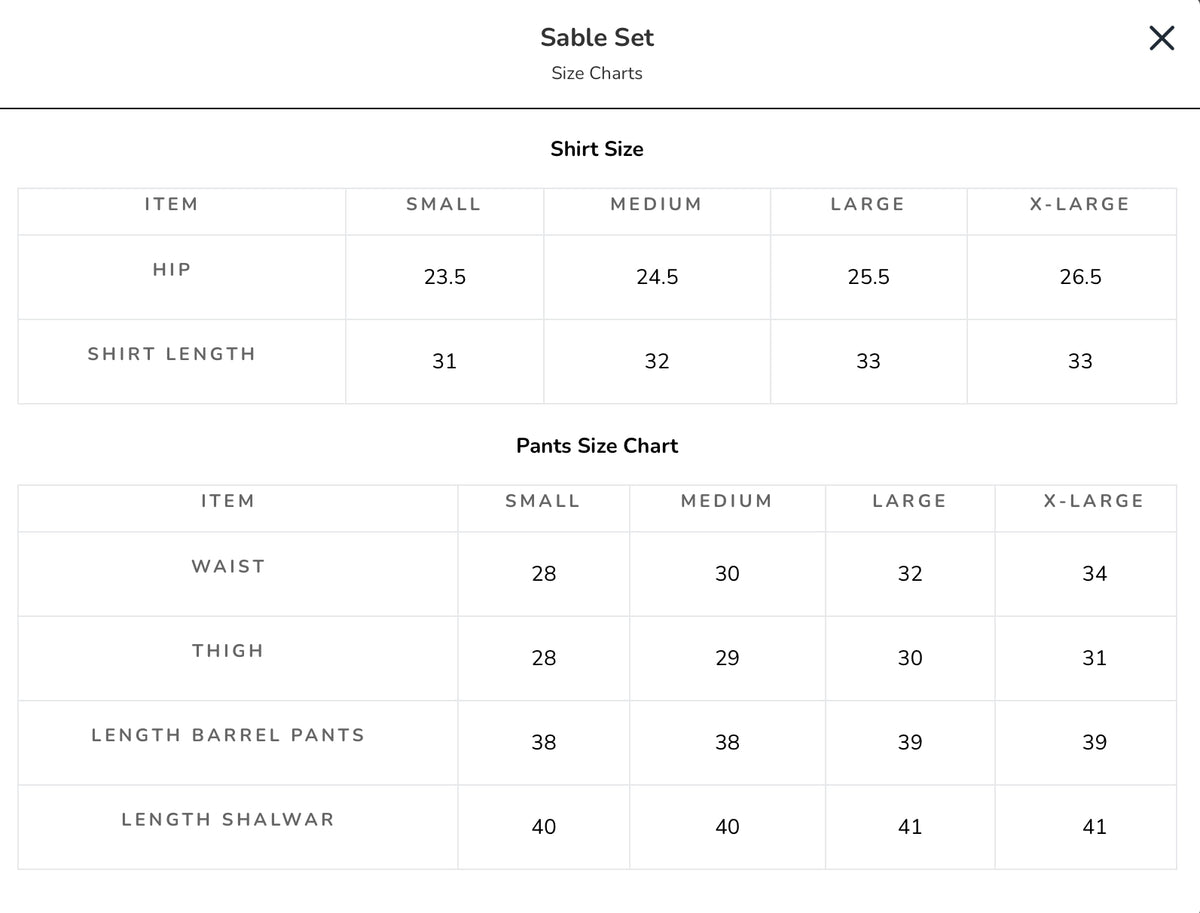Select the SHIRT LENGTH row label
Viewport: 1200px width, 913px height.
(x=172, y=354)
